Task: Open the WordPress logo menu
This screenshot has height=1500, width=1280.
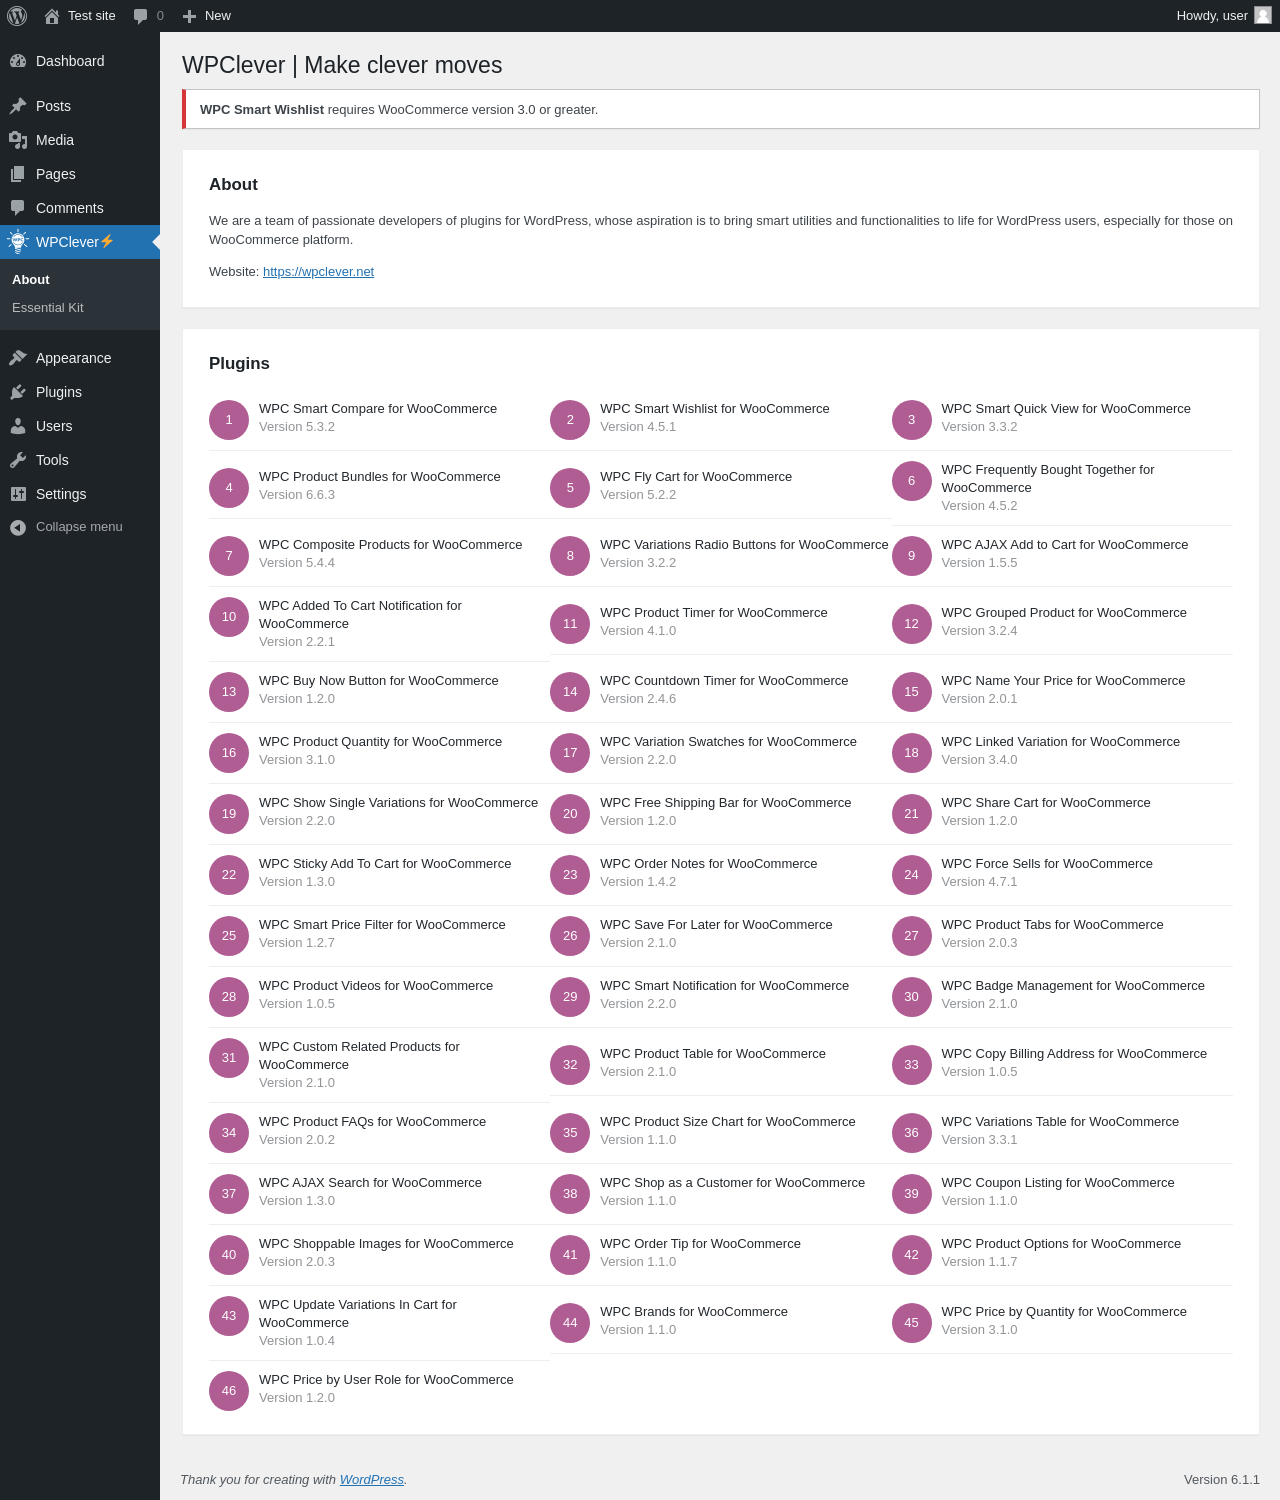Action: (17, 16)
